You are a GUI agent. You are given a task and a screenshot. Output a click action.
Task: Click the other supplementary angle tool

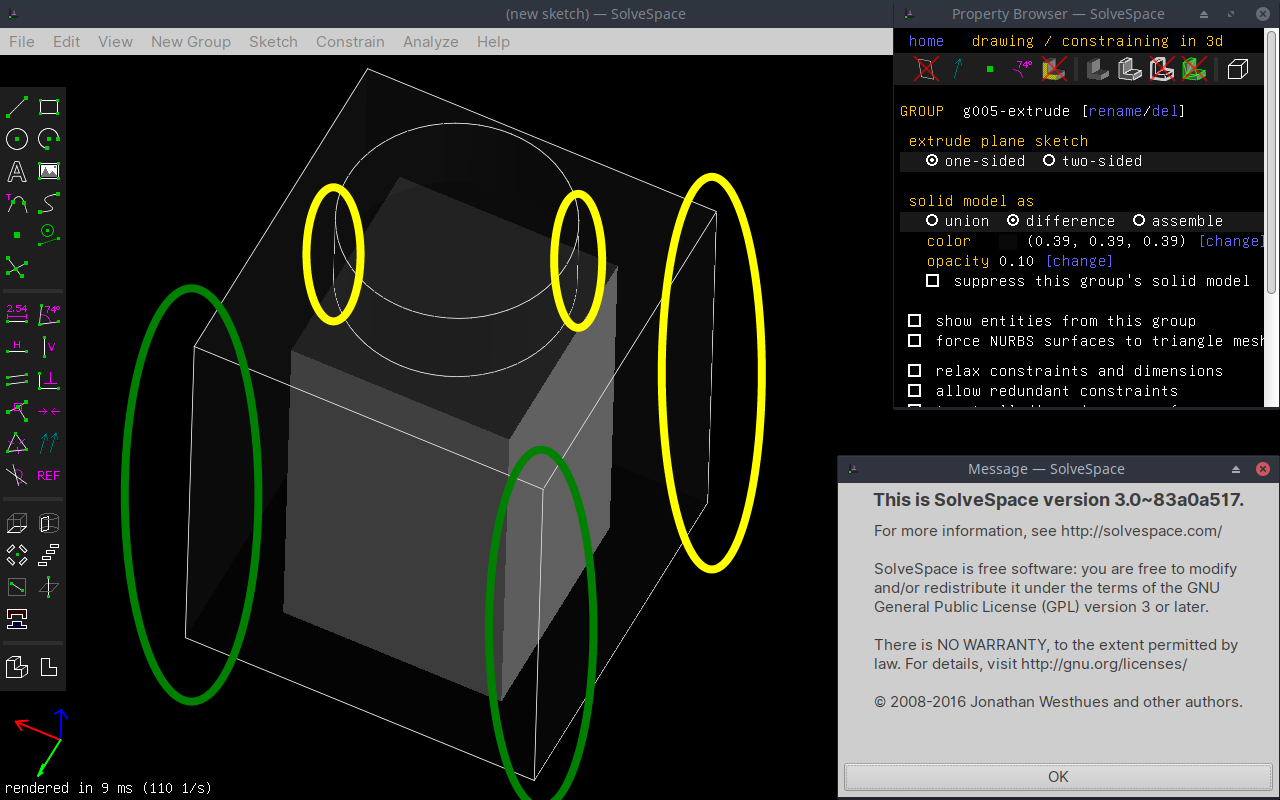point(17,474)
